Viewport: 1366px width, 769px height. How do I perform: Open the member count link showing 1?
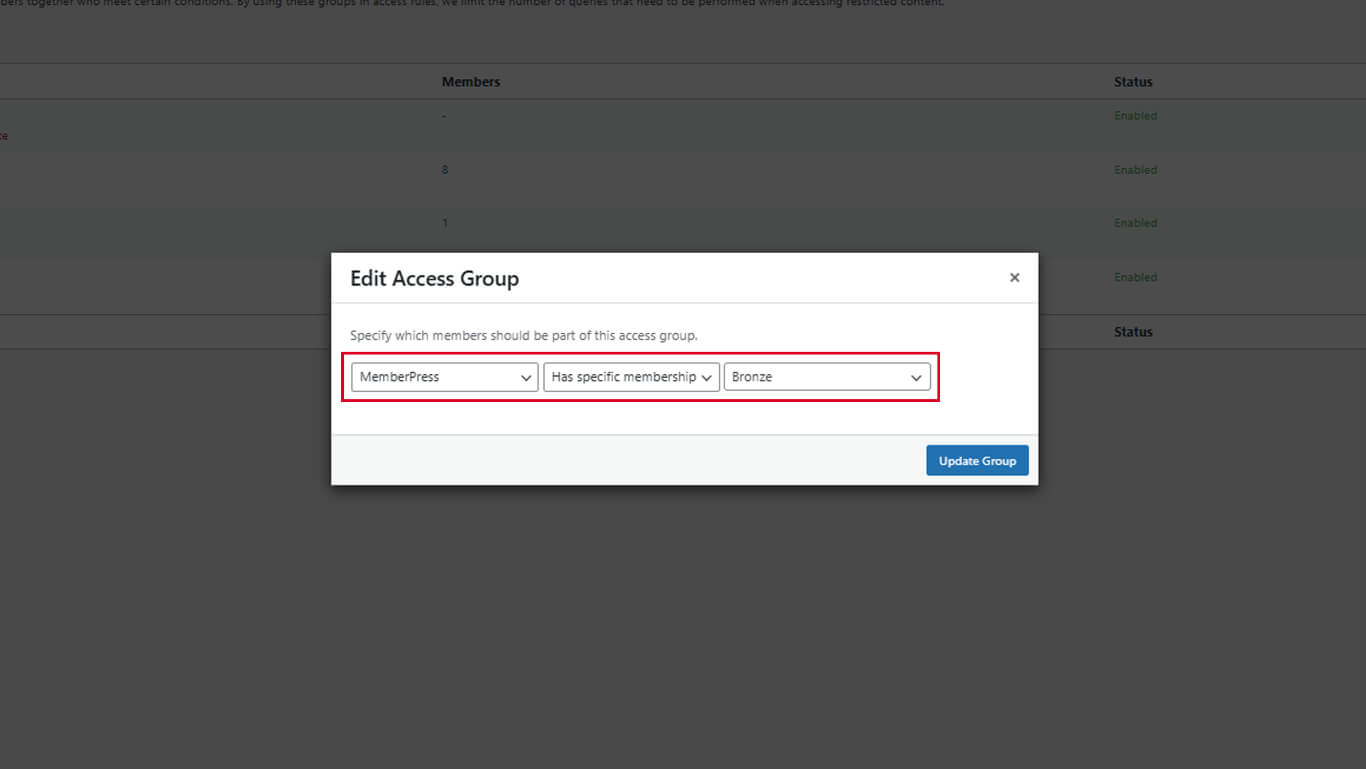coord(445,223)
